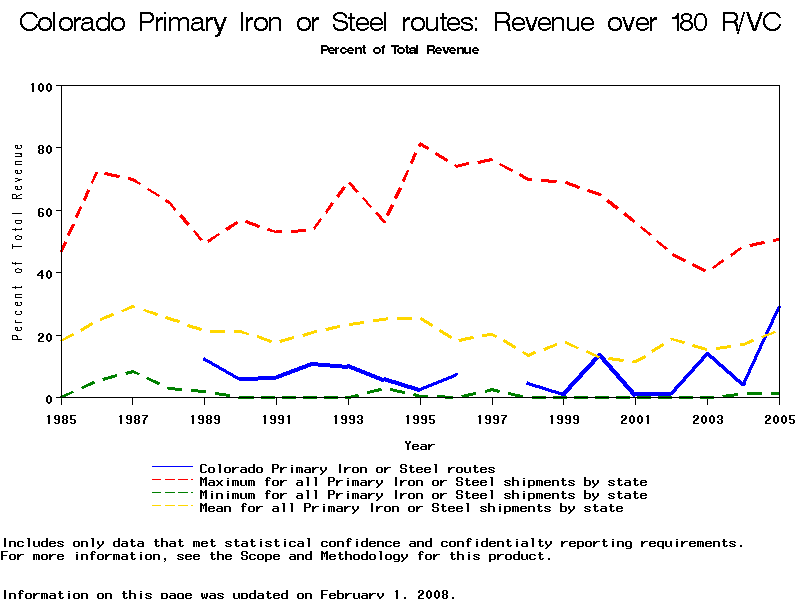Click the red Maximum line peak at 1995
Viewport: 800px width, 600px height.
(x=420, y=144)
